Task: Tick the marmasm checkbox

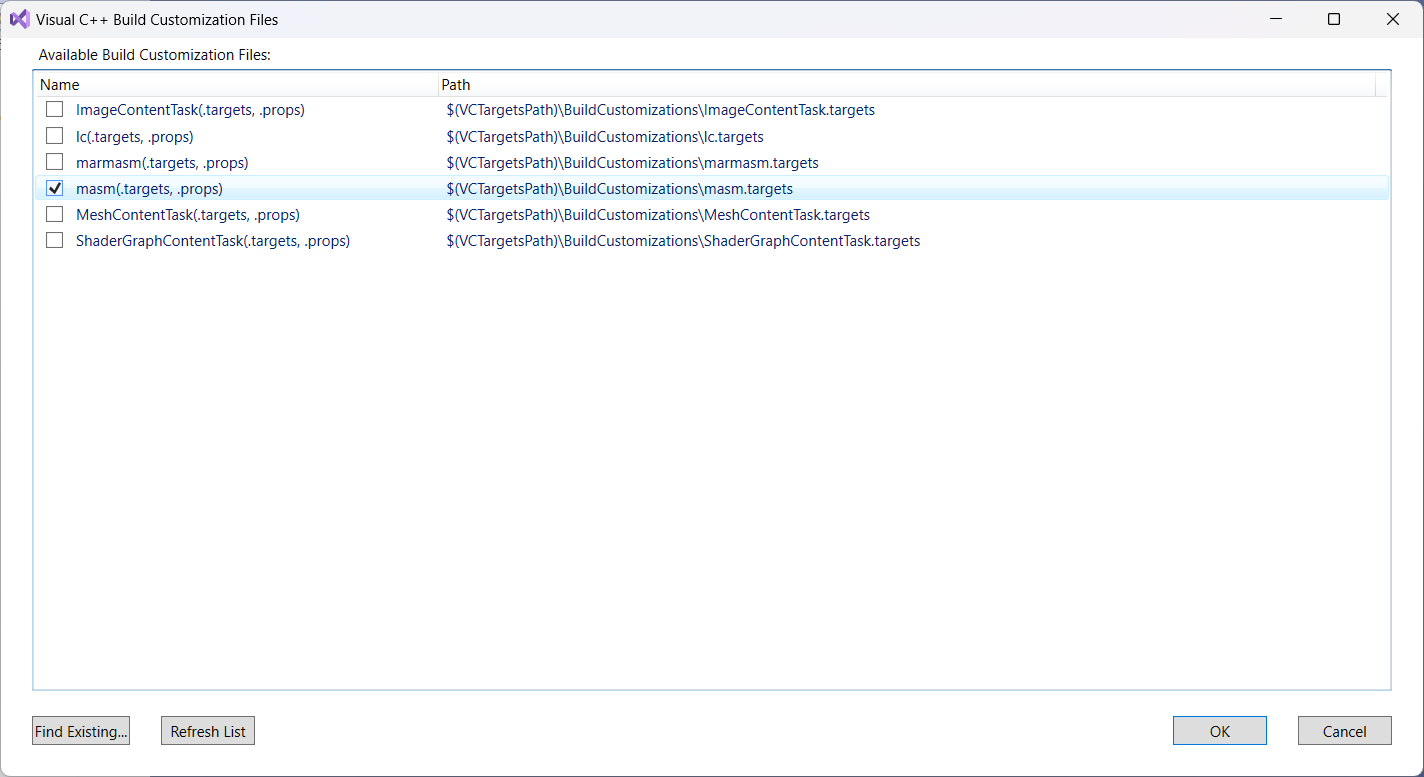Action: pos(55,162)
